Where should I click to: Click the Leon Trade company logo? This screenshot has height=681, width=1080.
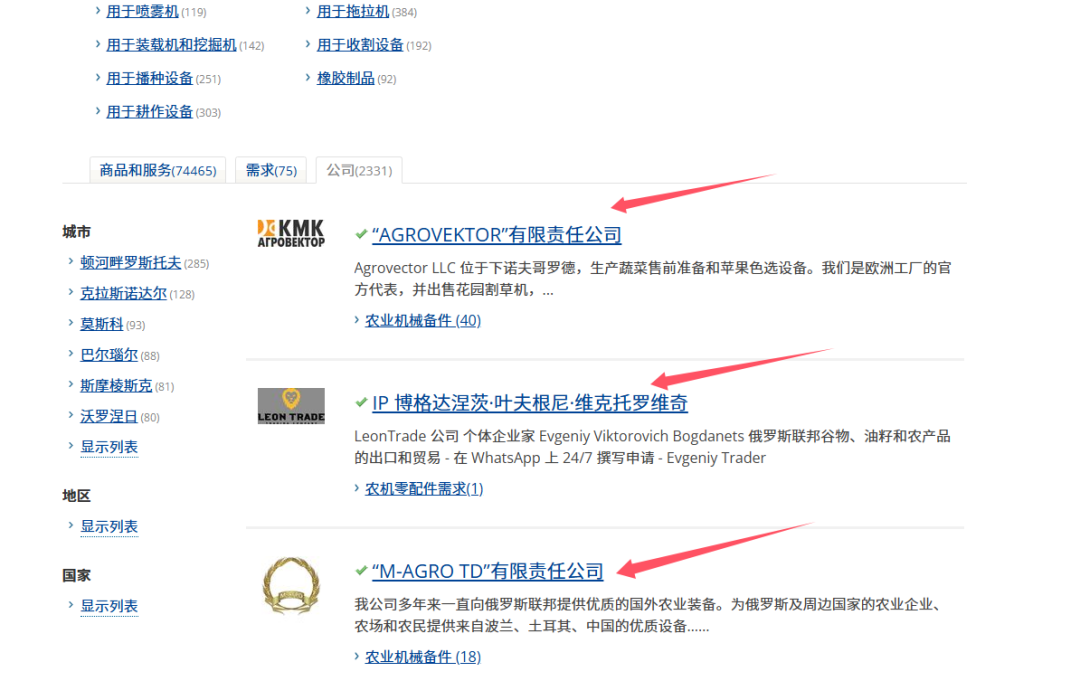coord(291,406)
